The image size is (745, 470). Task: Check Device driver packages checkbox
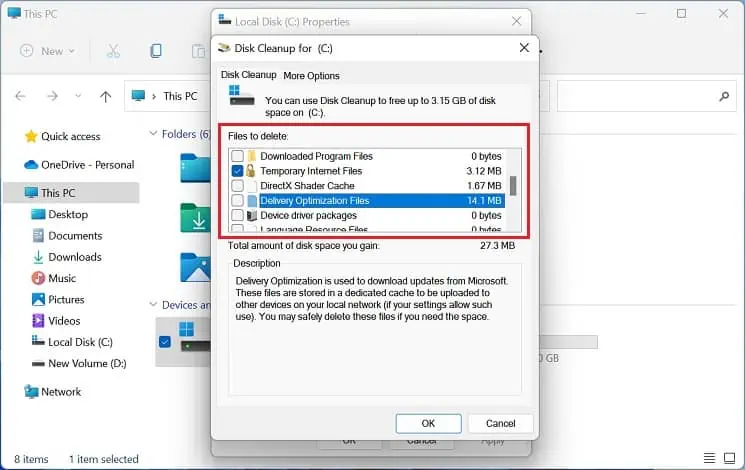[x=237, y=215]
